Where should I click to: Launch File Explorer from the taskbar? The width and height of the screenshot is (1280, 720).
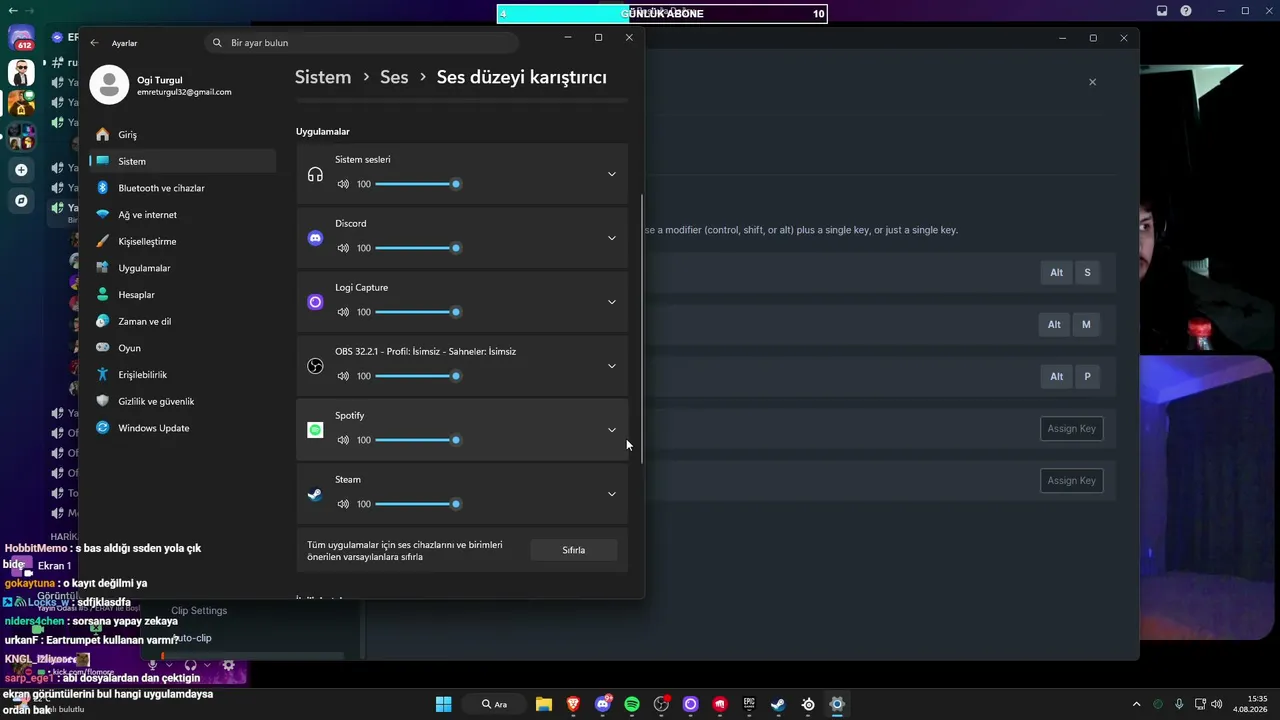pos(543,704)
